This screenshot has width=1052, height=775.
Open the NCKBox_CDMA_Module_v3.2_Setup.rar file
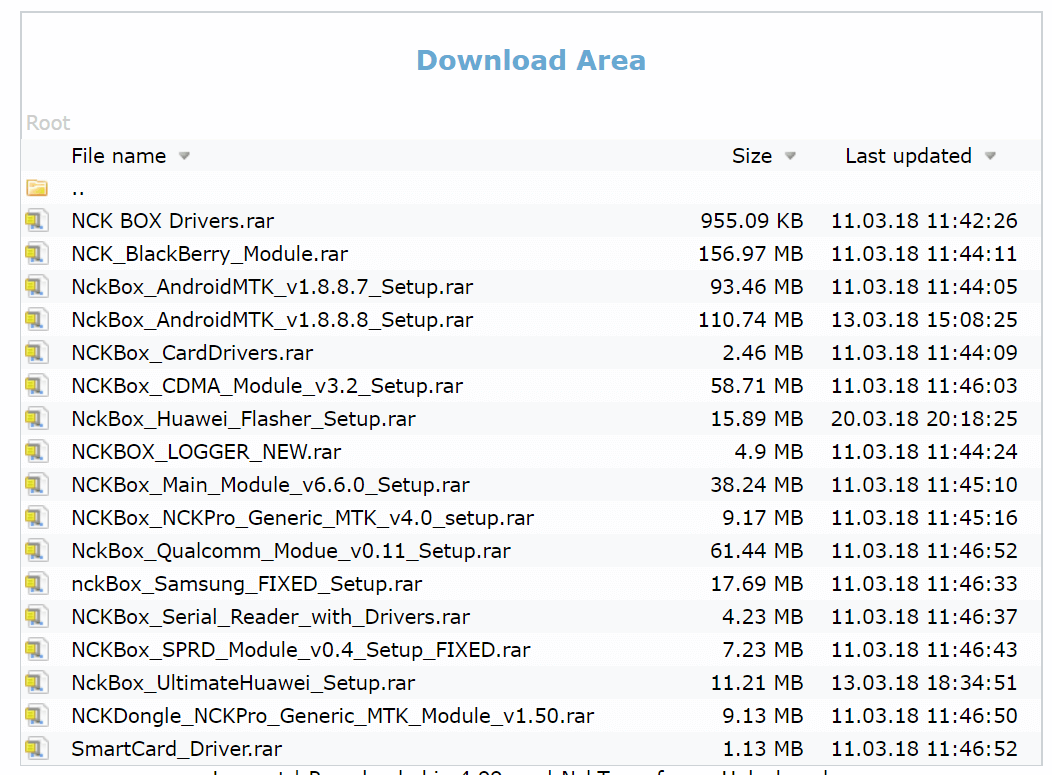tap(267, 386)
